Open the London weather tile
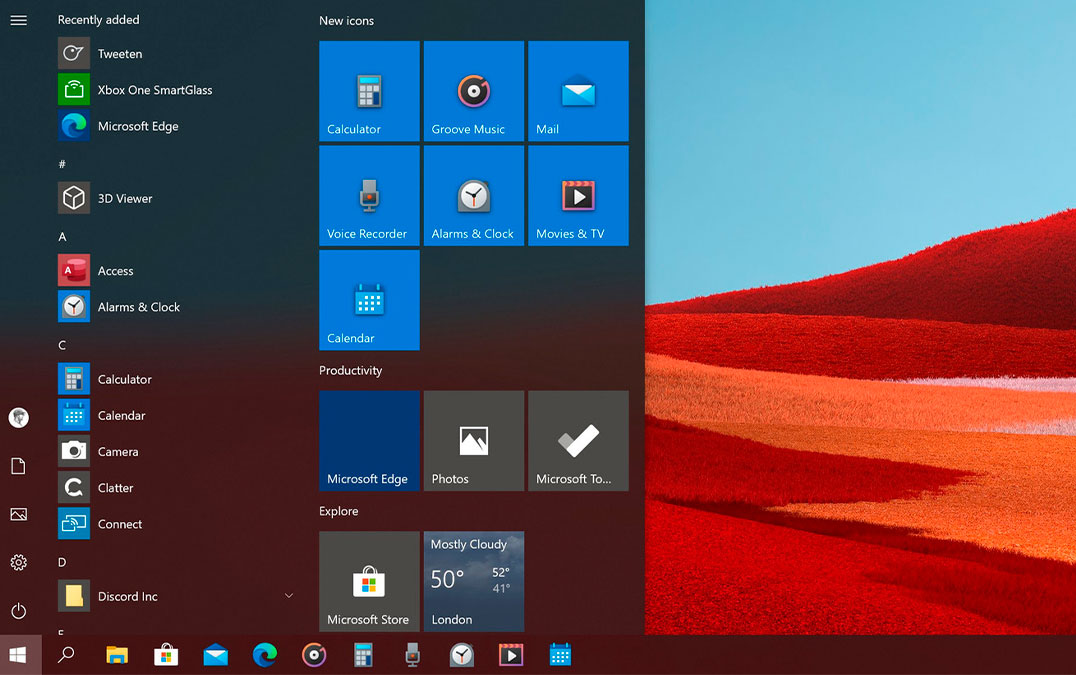 [473, 581]
